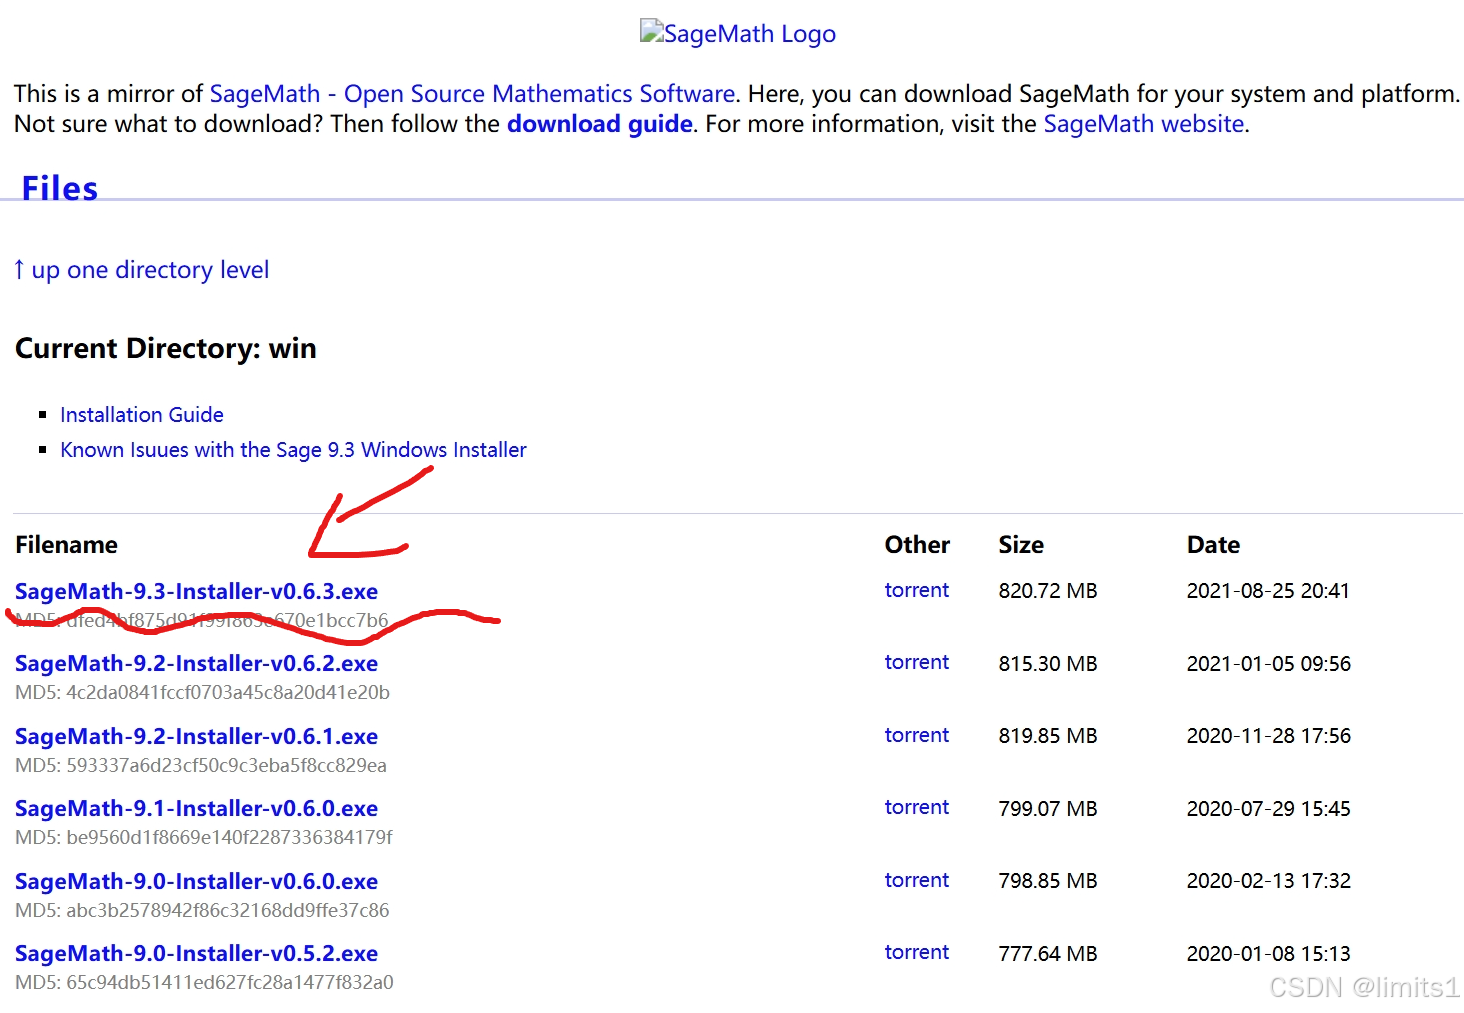Open the download guide link
This screenshot has height=1013, width=1464.
[x=600, y=124]
